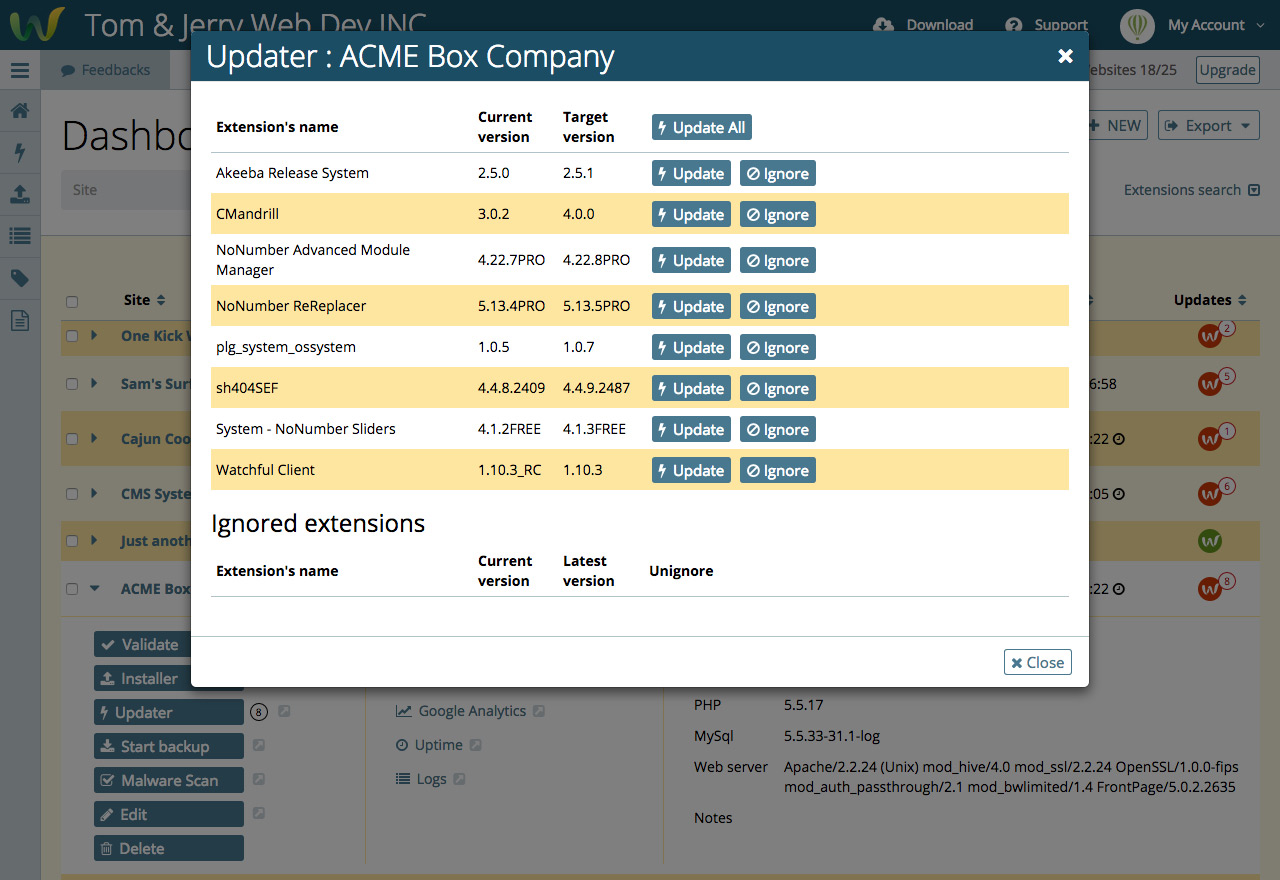
Task: Open the Feedbacks tab
Action: [105, 70]
